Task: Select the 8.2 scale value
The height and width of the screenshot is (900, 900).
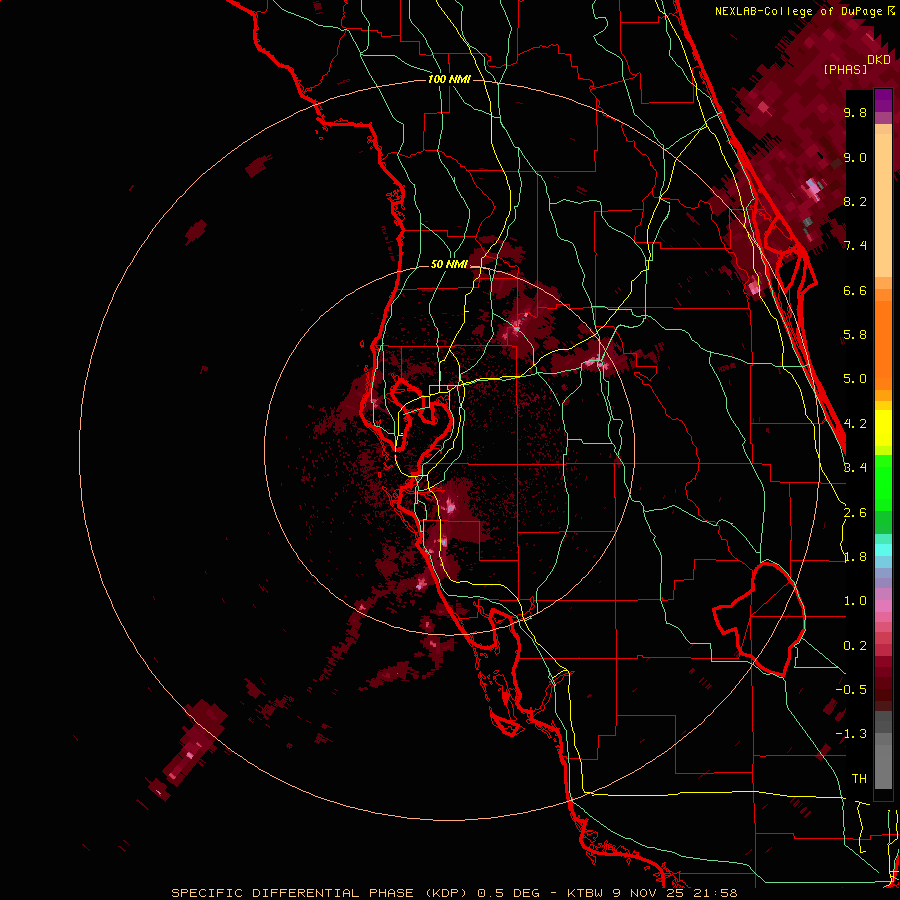Action: pos(855,201)
